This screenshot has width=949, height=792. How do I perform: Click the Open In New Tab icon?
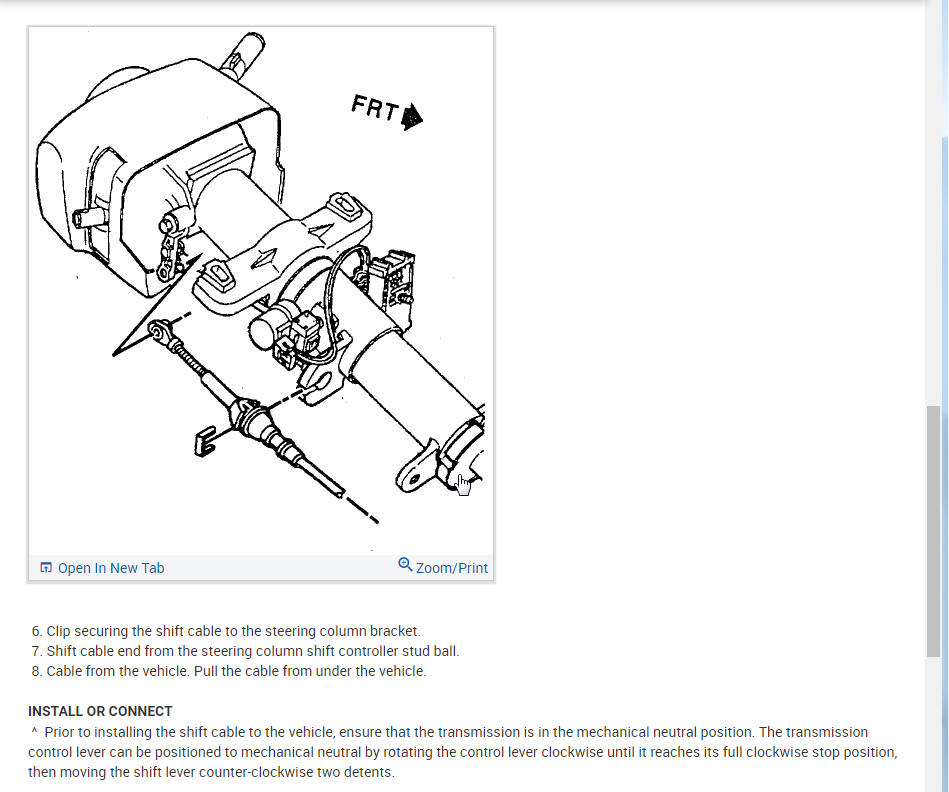(46, 568)
